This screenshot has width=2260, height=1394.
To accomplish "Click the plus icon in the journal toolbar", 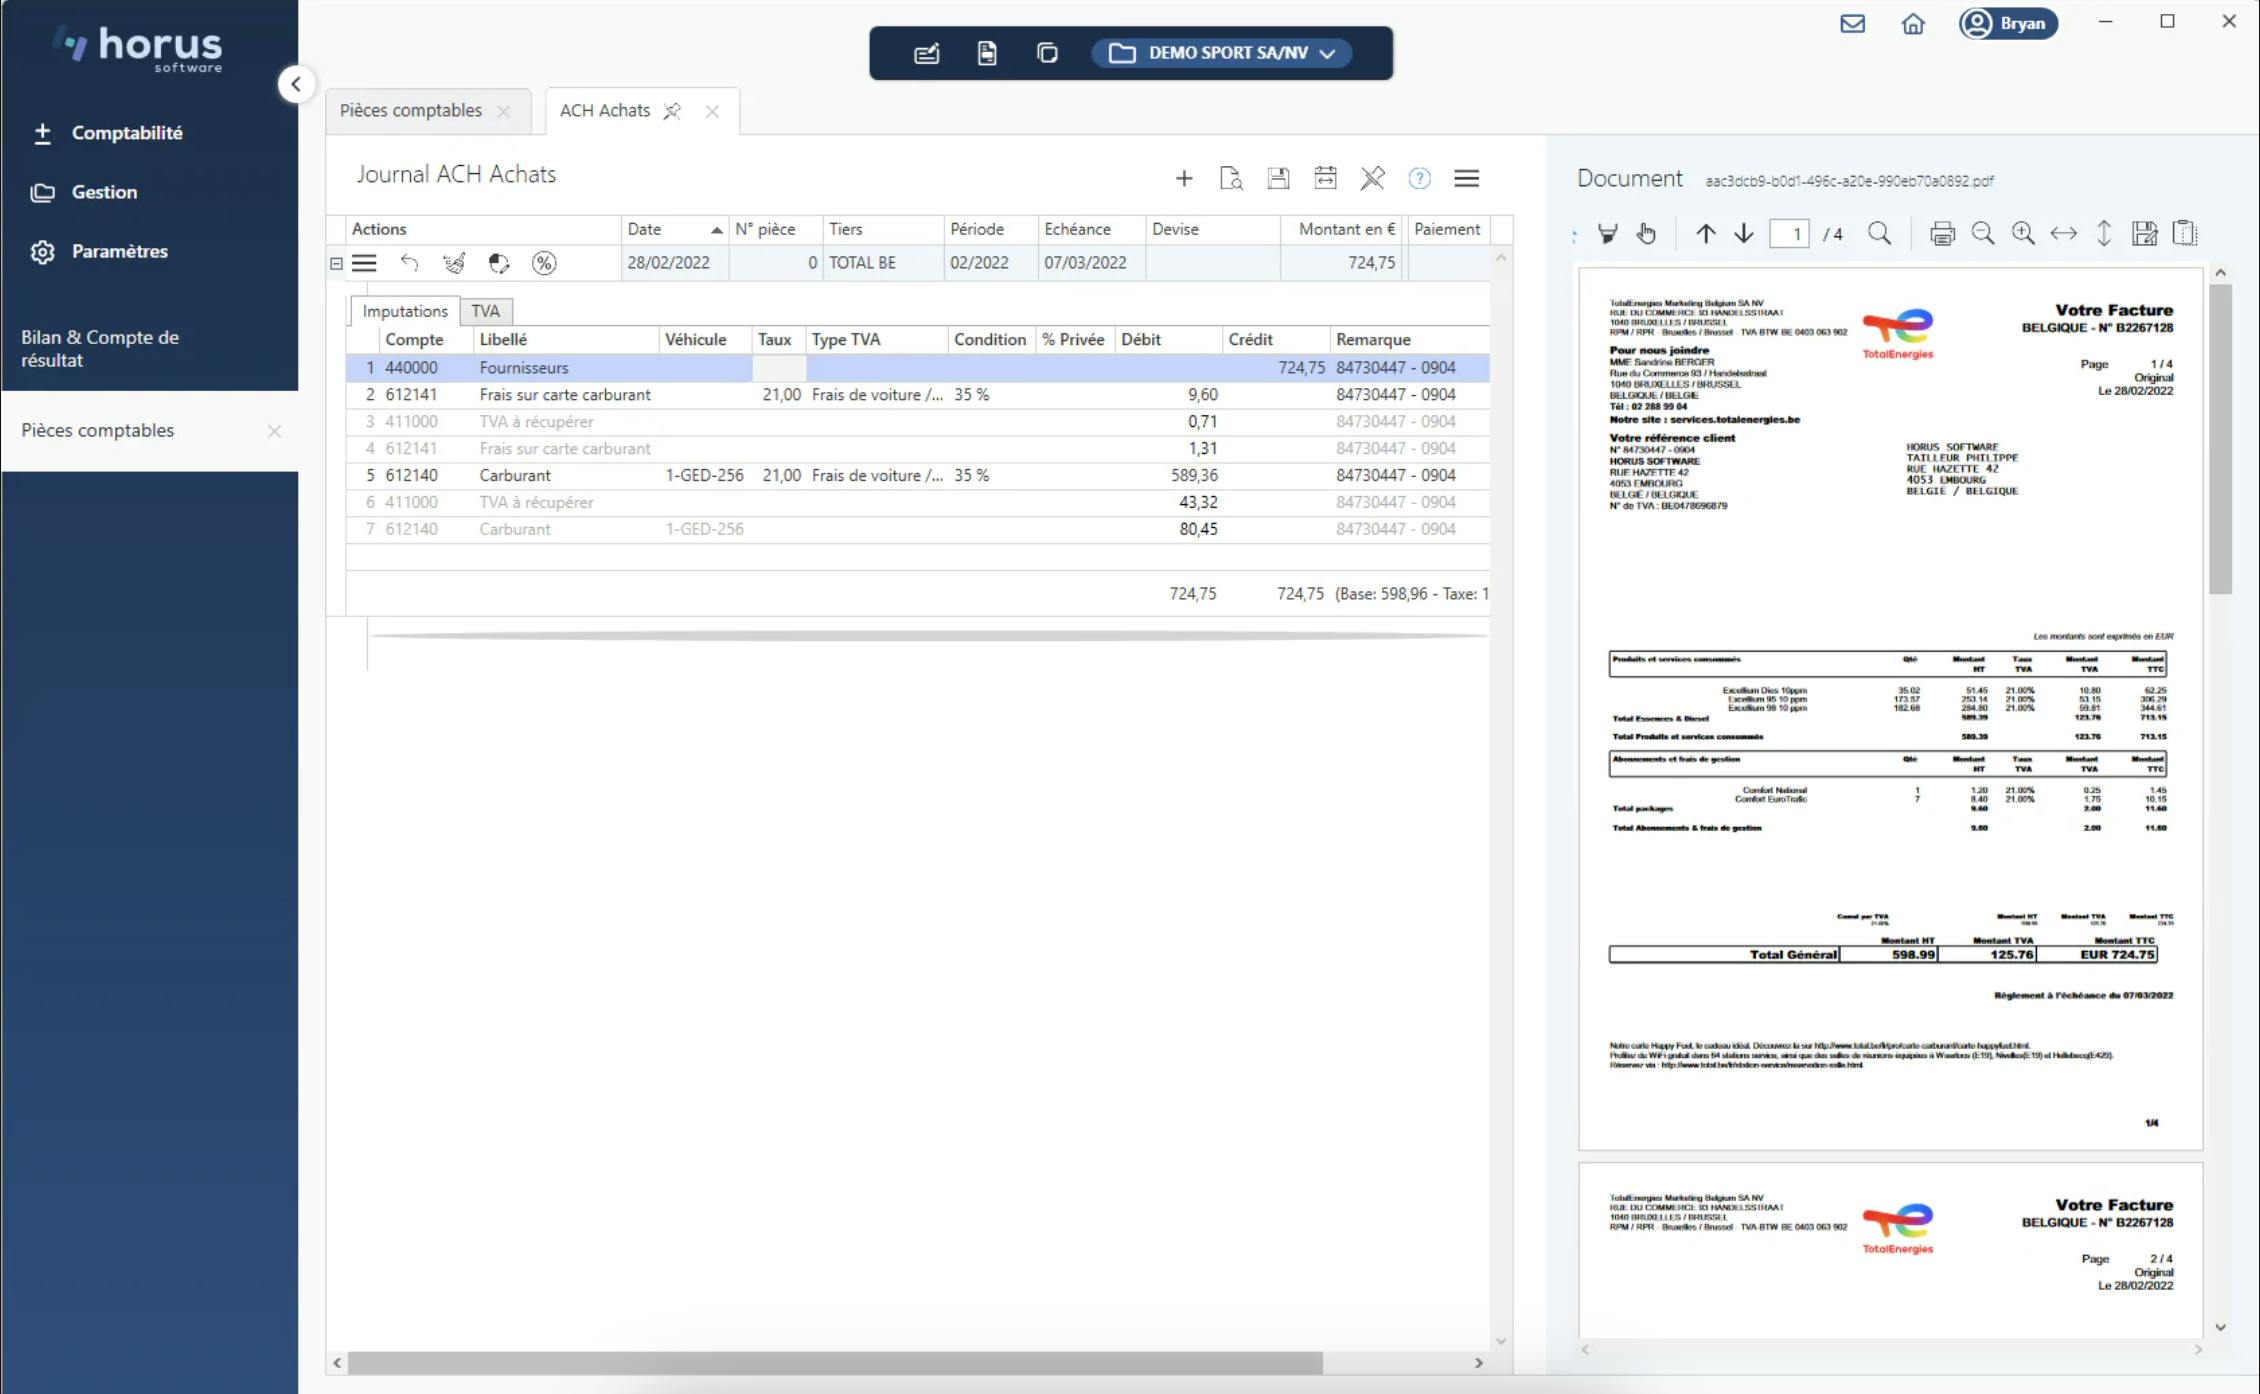I will coord(1184,179).
